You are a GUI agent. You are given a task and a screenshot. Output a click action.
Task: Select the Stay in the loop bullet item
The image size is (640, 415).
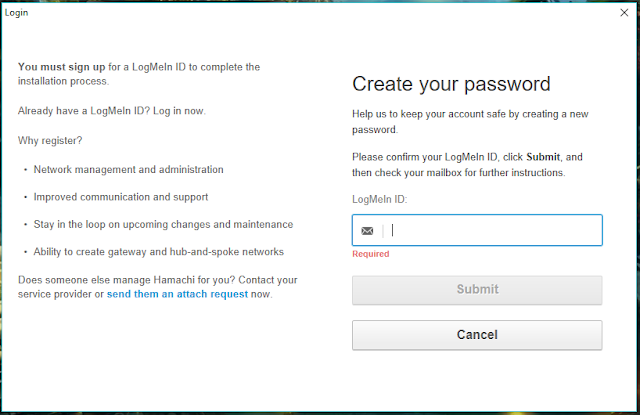pyautogui.click(x=163, y=224)
